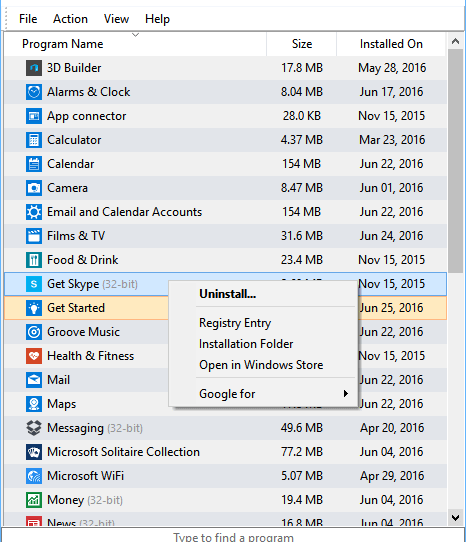Select the Get Skype program name
The width and height of the screenshot is (466, 542).
pos(73,284)
